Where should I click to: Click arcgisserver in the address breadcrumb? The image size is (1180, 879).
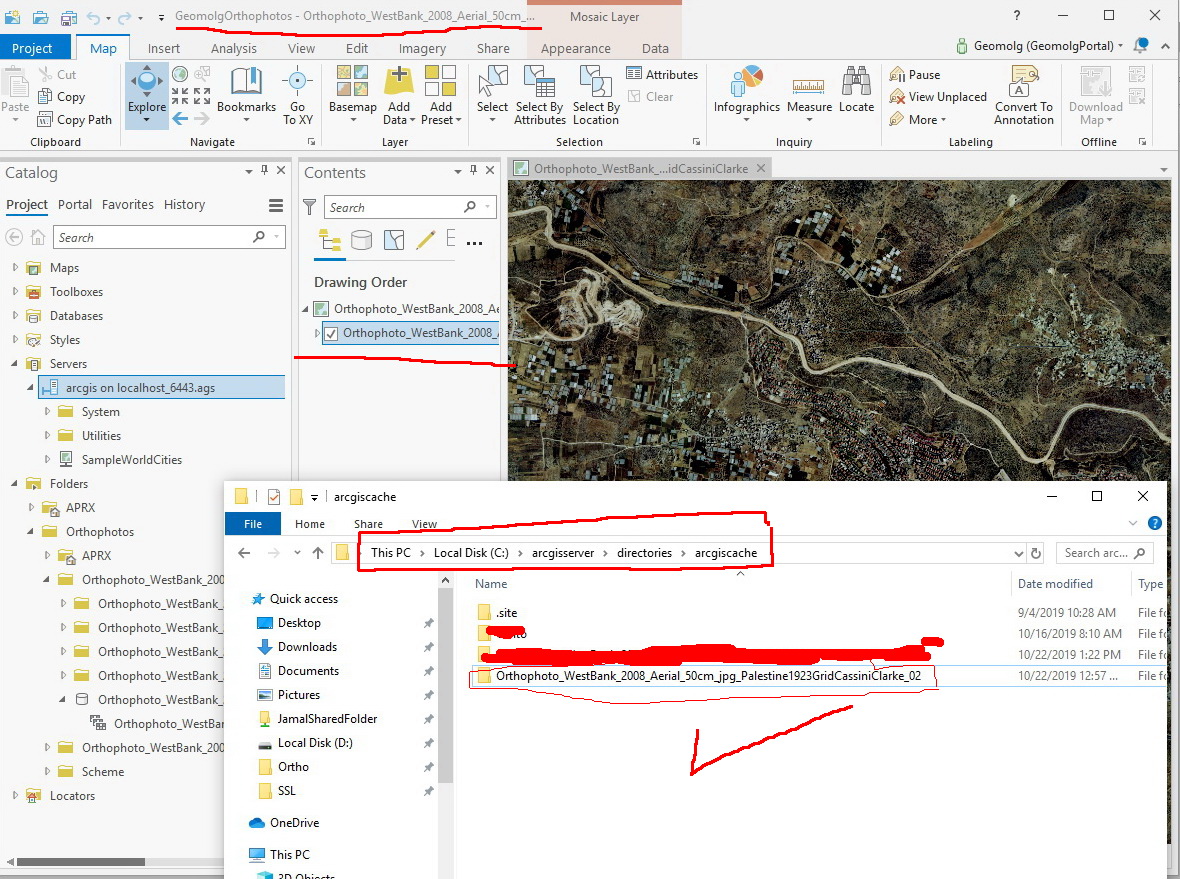pyautogui.click(x=563, y=552)
